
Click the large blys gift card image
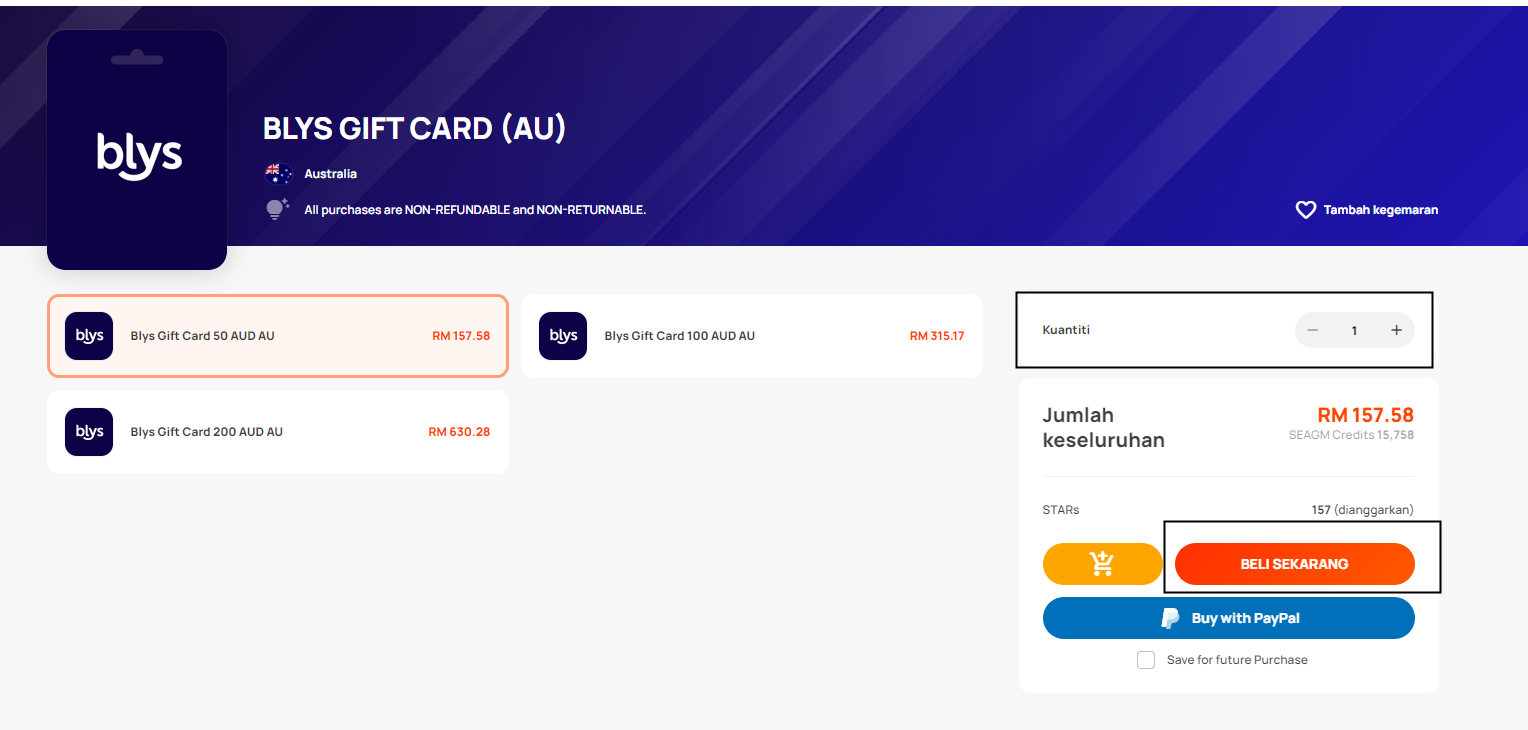137,150
